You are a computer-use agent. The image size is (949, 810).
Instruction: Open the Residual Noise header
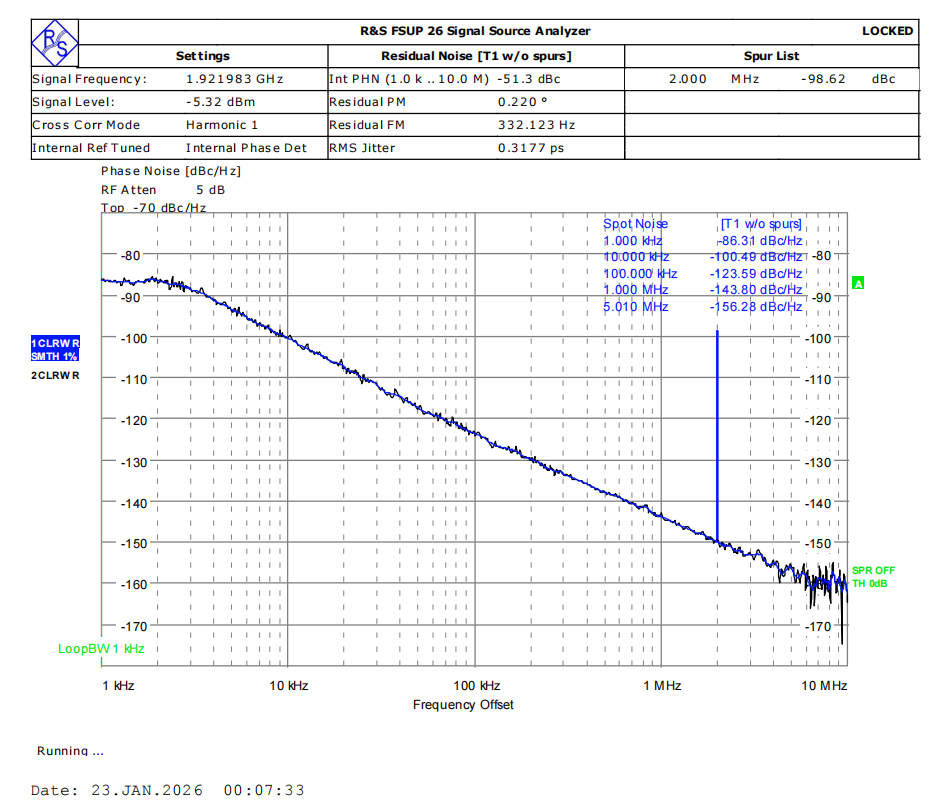tap(476, 56)
